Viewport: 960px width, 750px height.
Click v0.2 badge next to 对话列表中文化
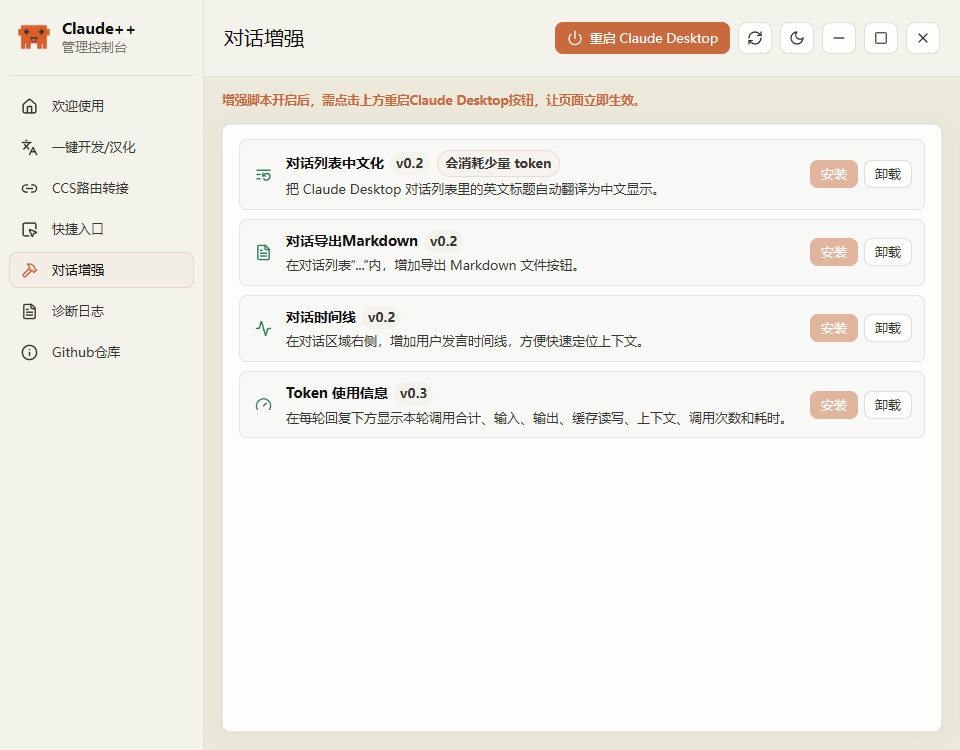pos(410,163)
